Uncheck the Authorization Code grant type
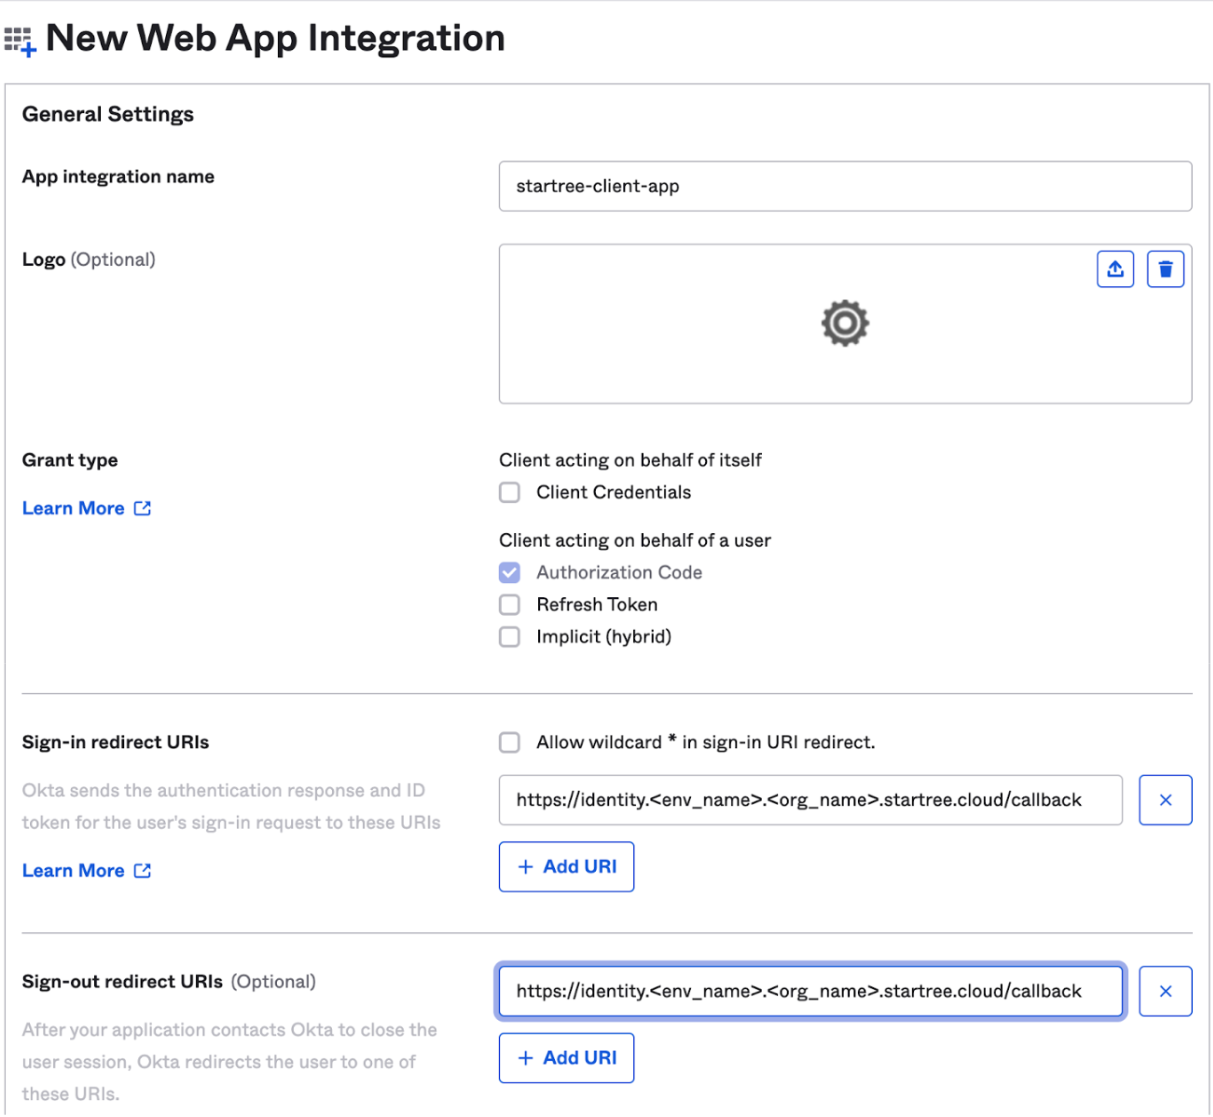This screenshot has height=1117, width=1213. (509, 572)
